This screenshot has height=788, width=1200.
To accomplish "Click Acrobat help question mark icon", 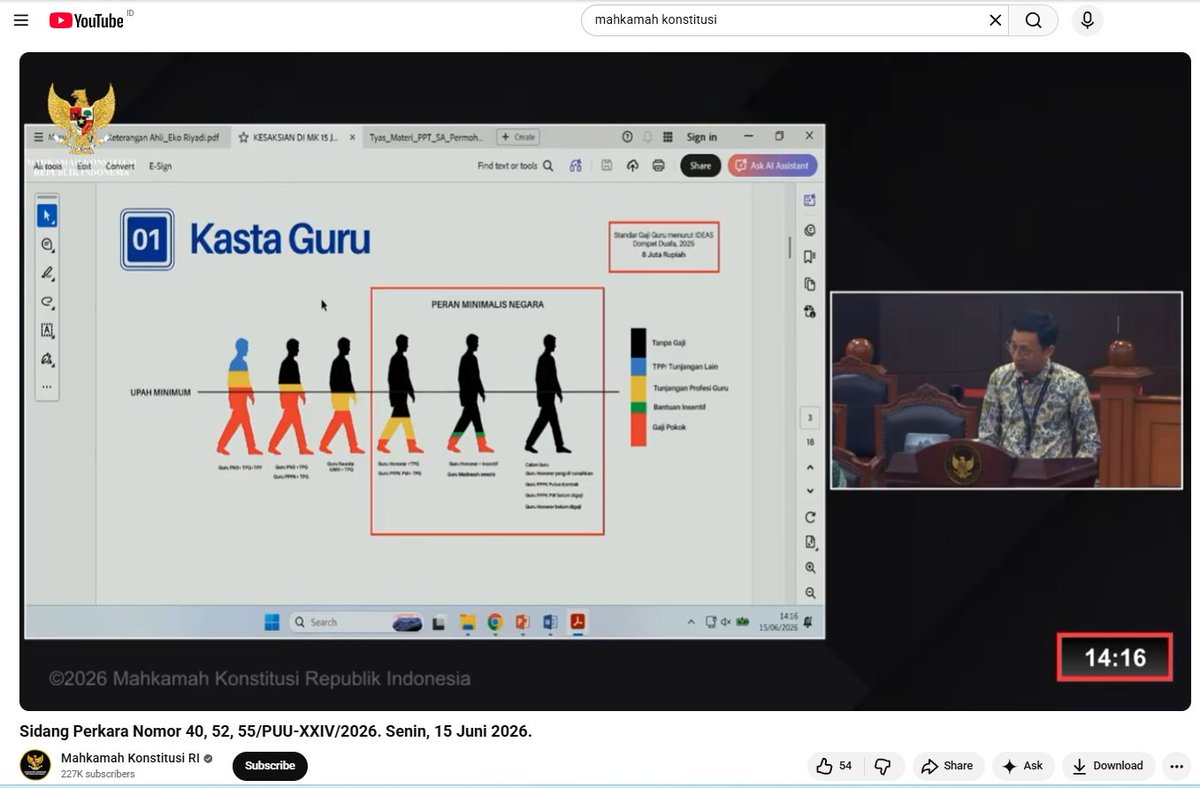I will (627, 137).
